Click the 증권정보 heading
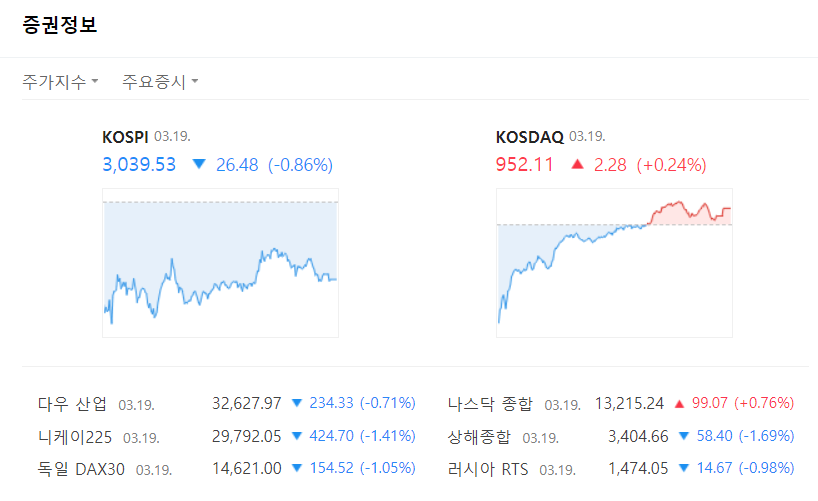818x501 pixels. (x=59, y=25)
